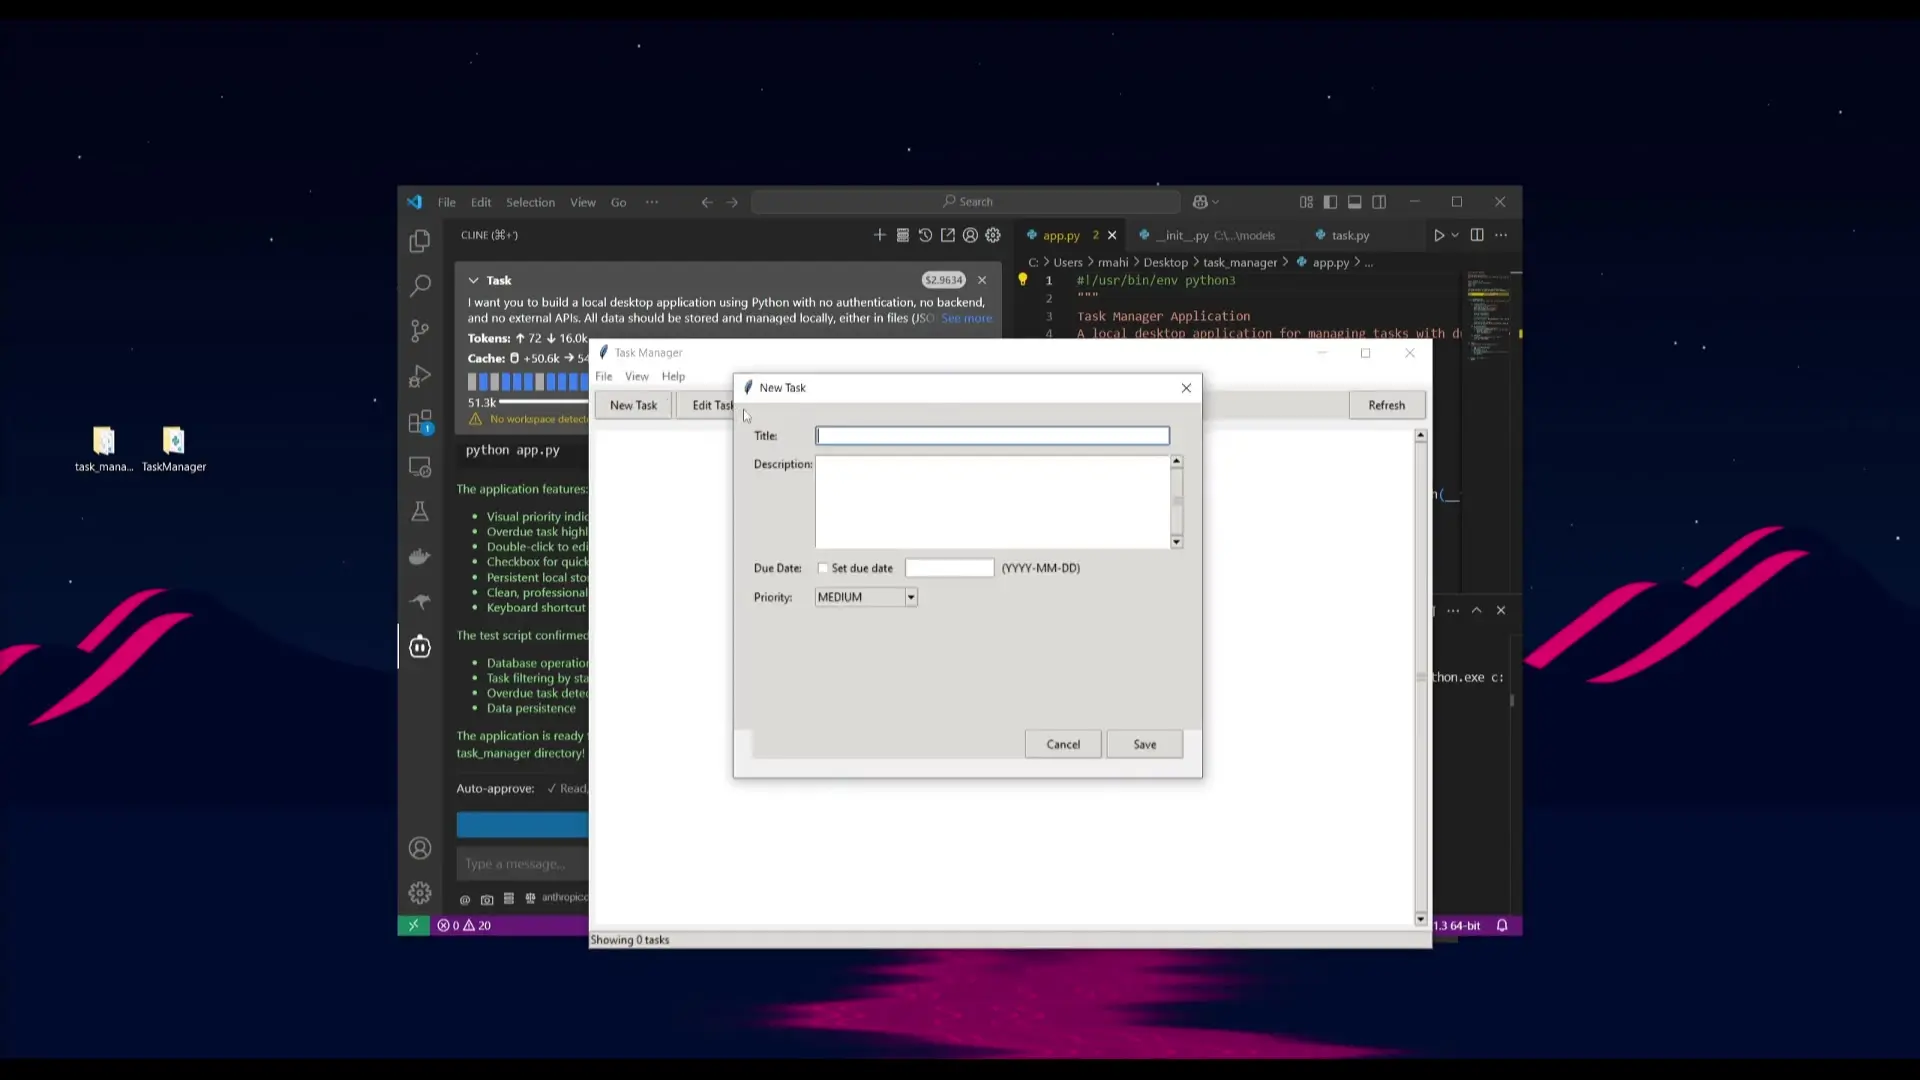Open the run button dropdown arrow
The image size is (1920, 1080).
(x=1455, y=235)
